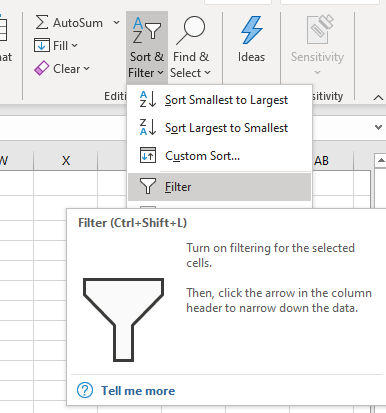The height and width of the screenshot is (413, 386).
Task: Click the Clear button label
Action: tap(67, 69)
